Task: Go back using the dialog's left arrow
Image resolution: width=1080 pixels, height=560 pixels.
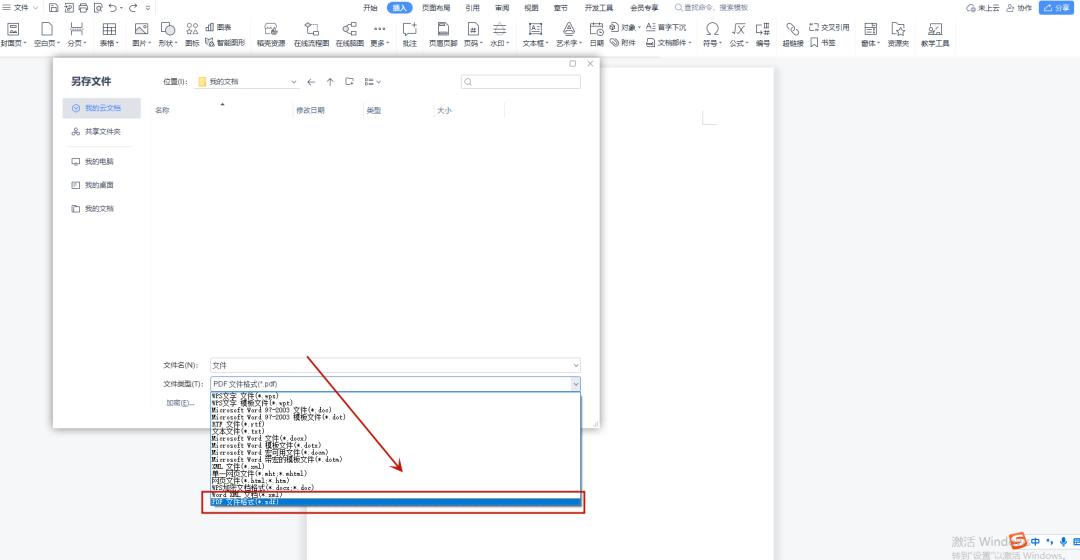Action: [311, 82]
